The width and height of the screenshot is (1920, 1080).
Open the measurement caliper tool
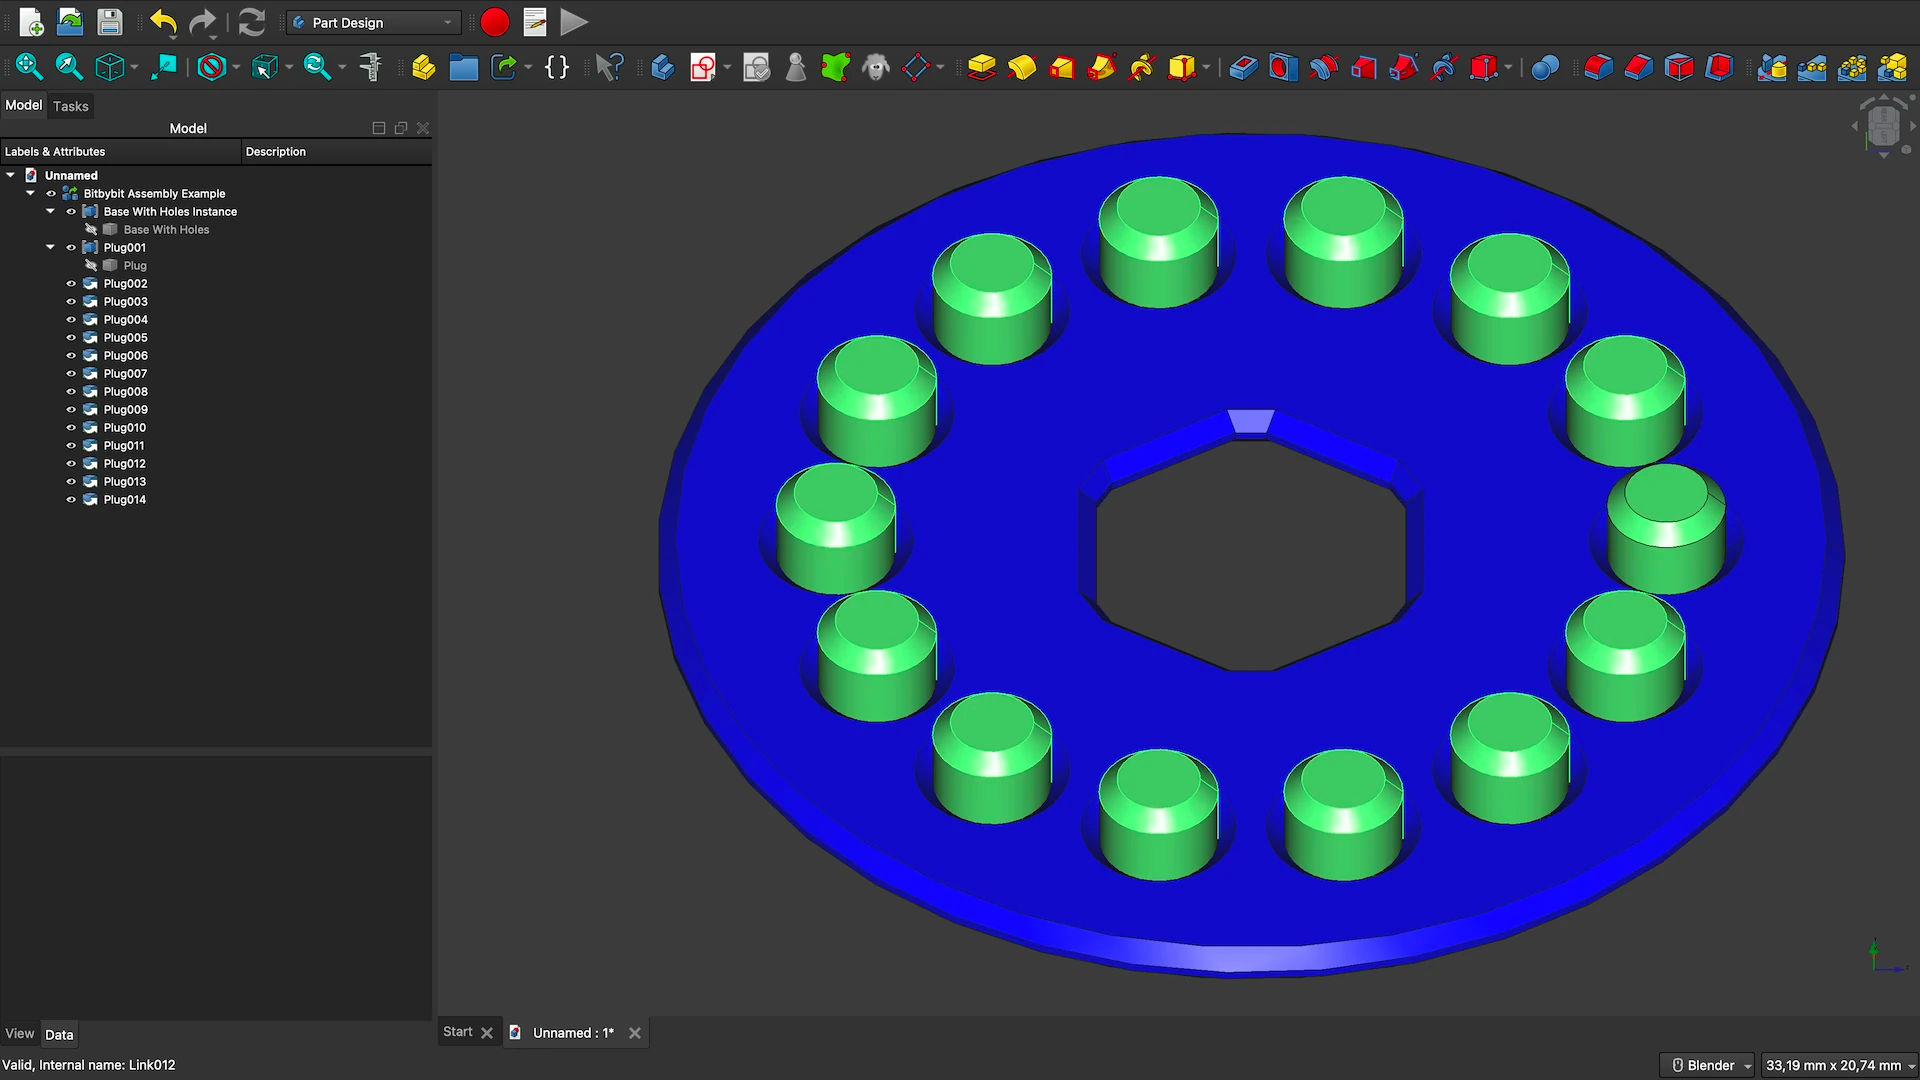[371, 68]
